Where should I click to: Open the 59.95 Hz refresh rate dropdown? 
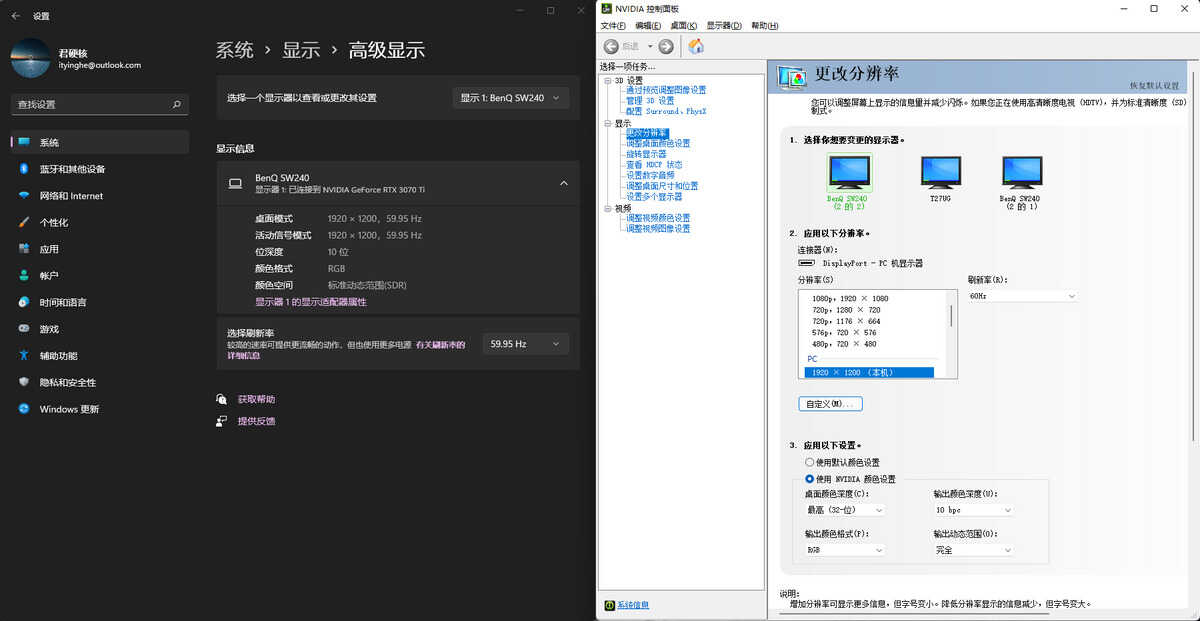[x=525, y=344]
